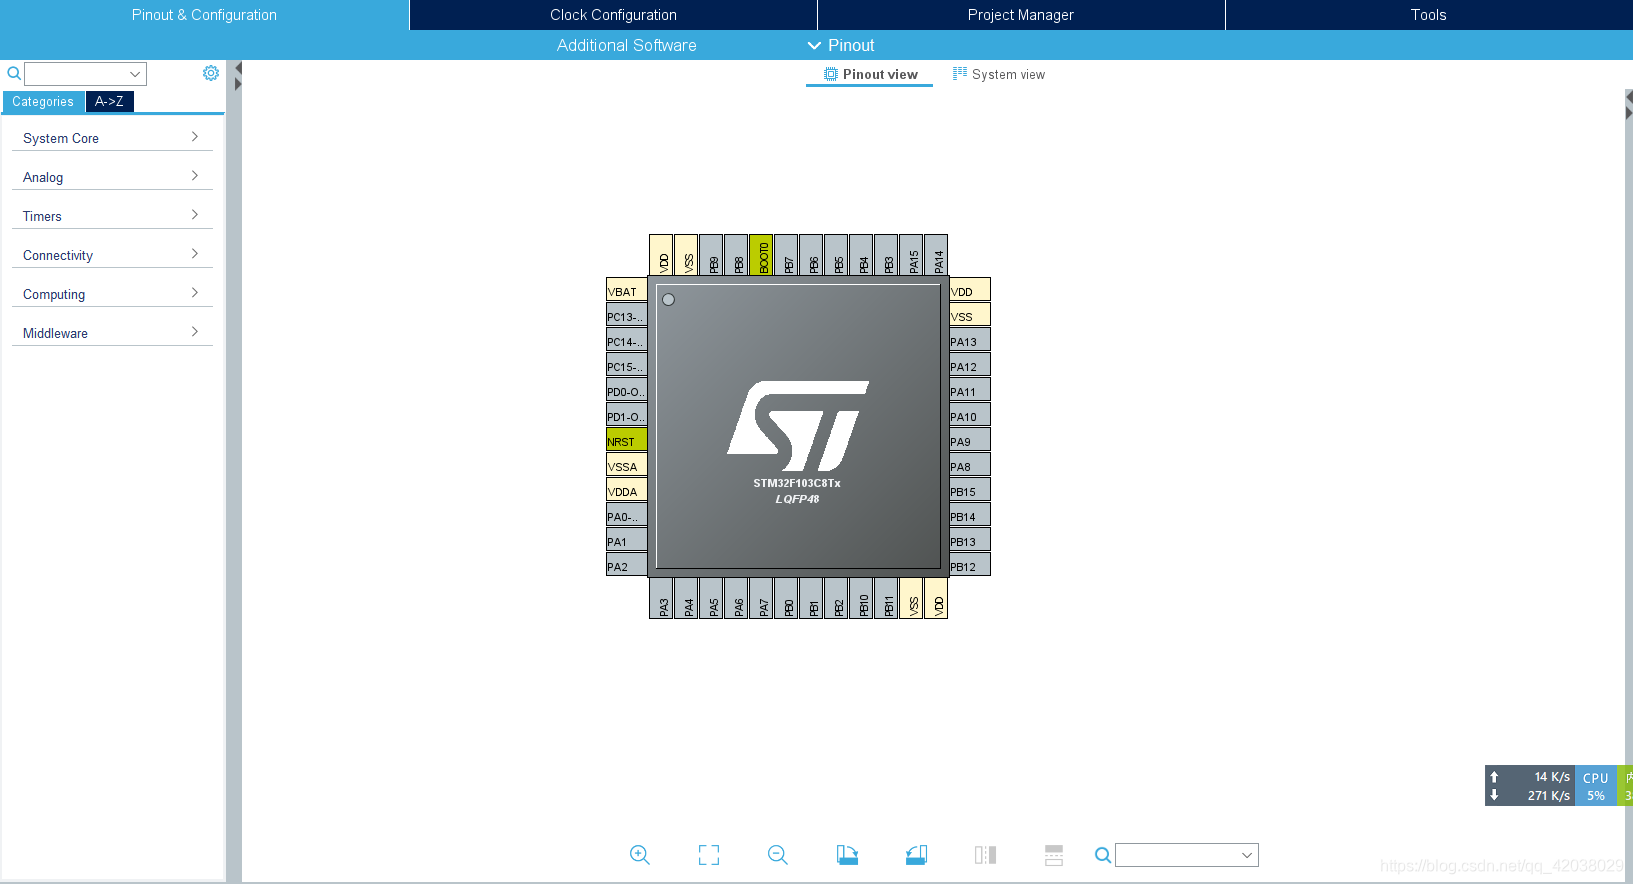Screen dimensions: 1633x884
Task: Click pin PB12 on the chip
Action: click(x=969, y=565)
